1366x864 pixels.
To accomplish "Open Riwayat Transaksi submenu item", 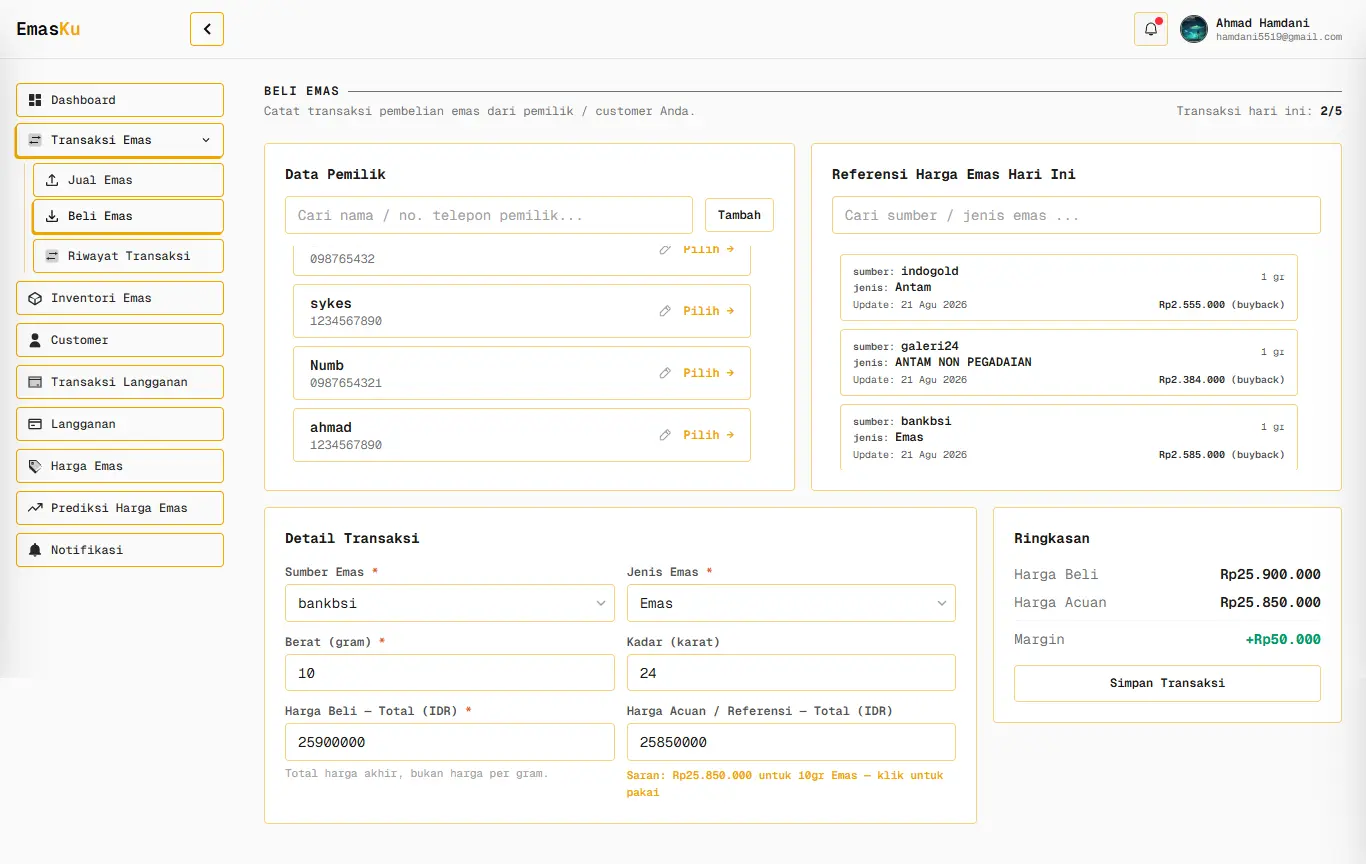I will (x=128, y=256).
